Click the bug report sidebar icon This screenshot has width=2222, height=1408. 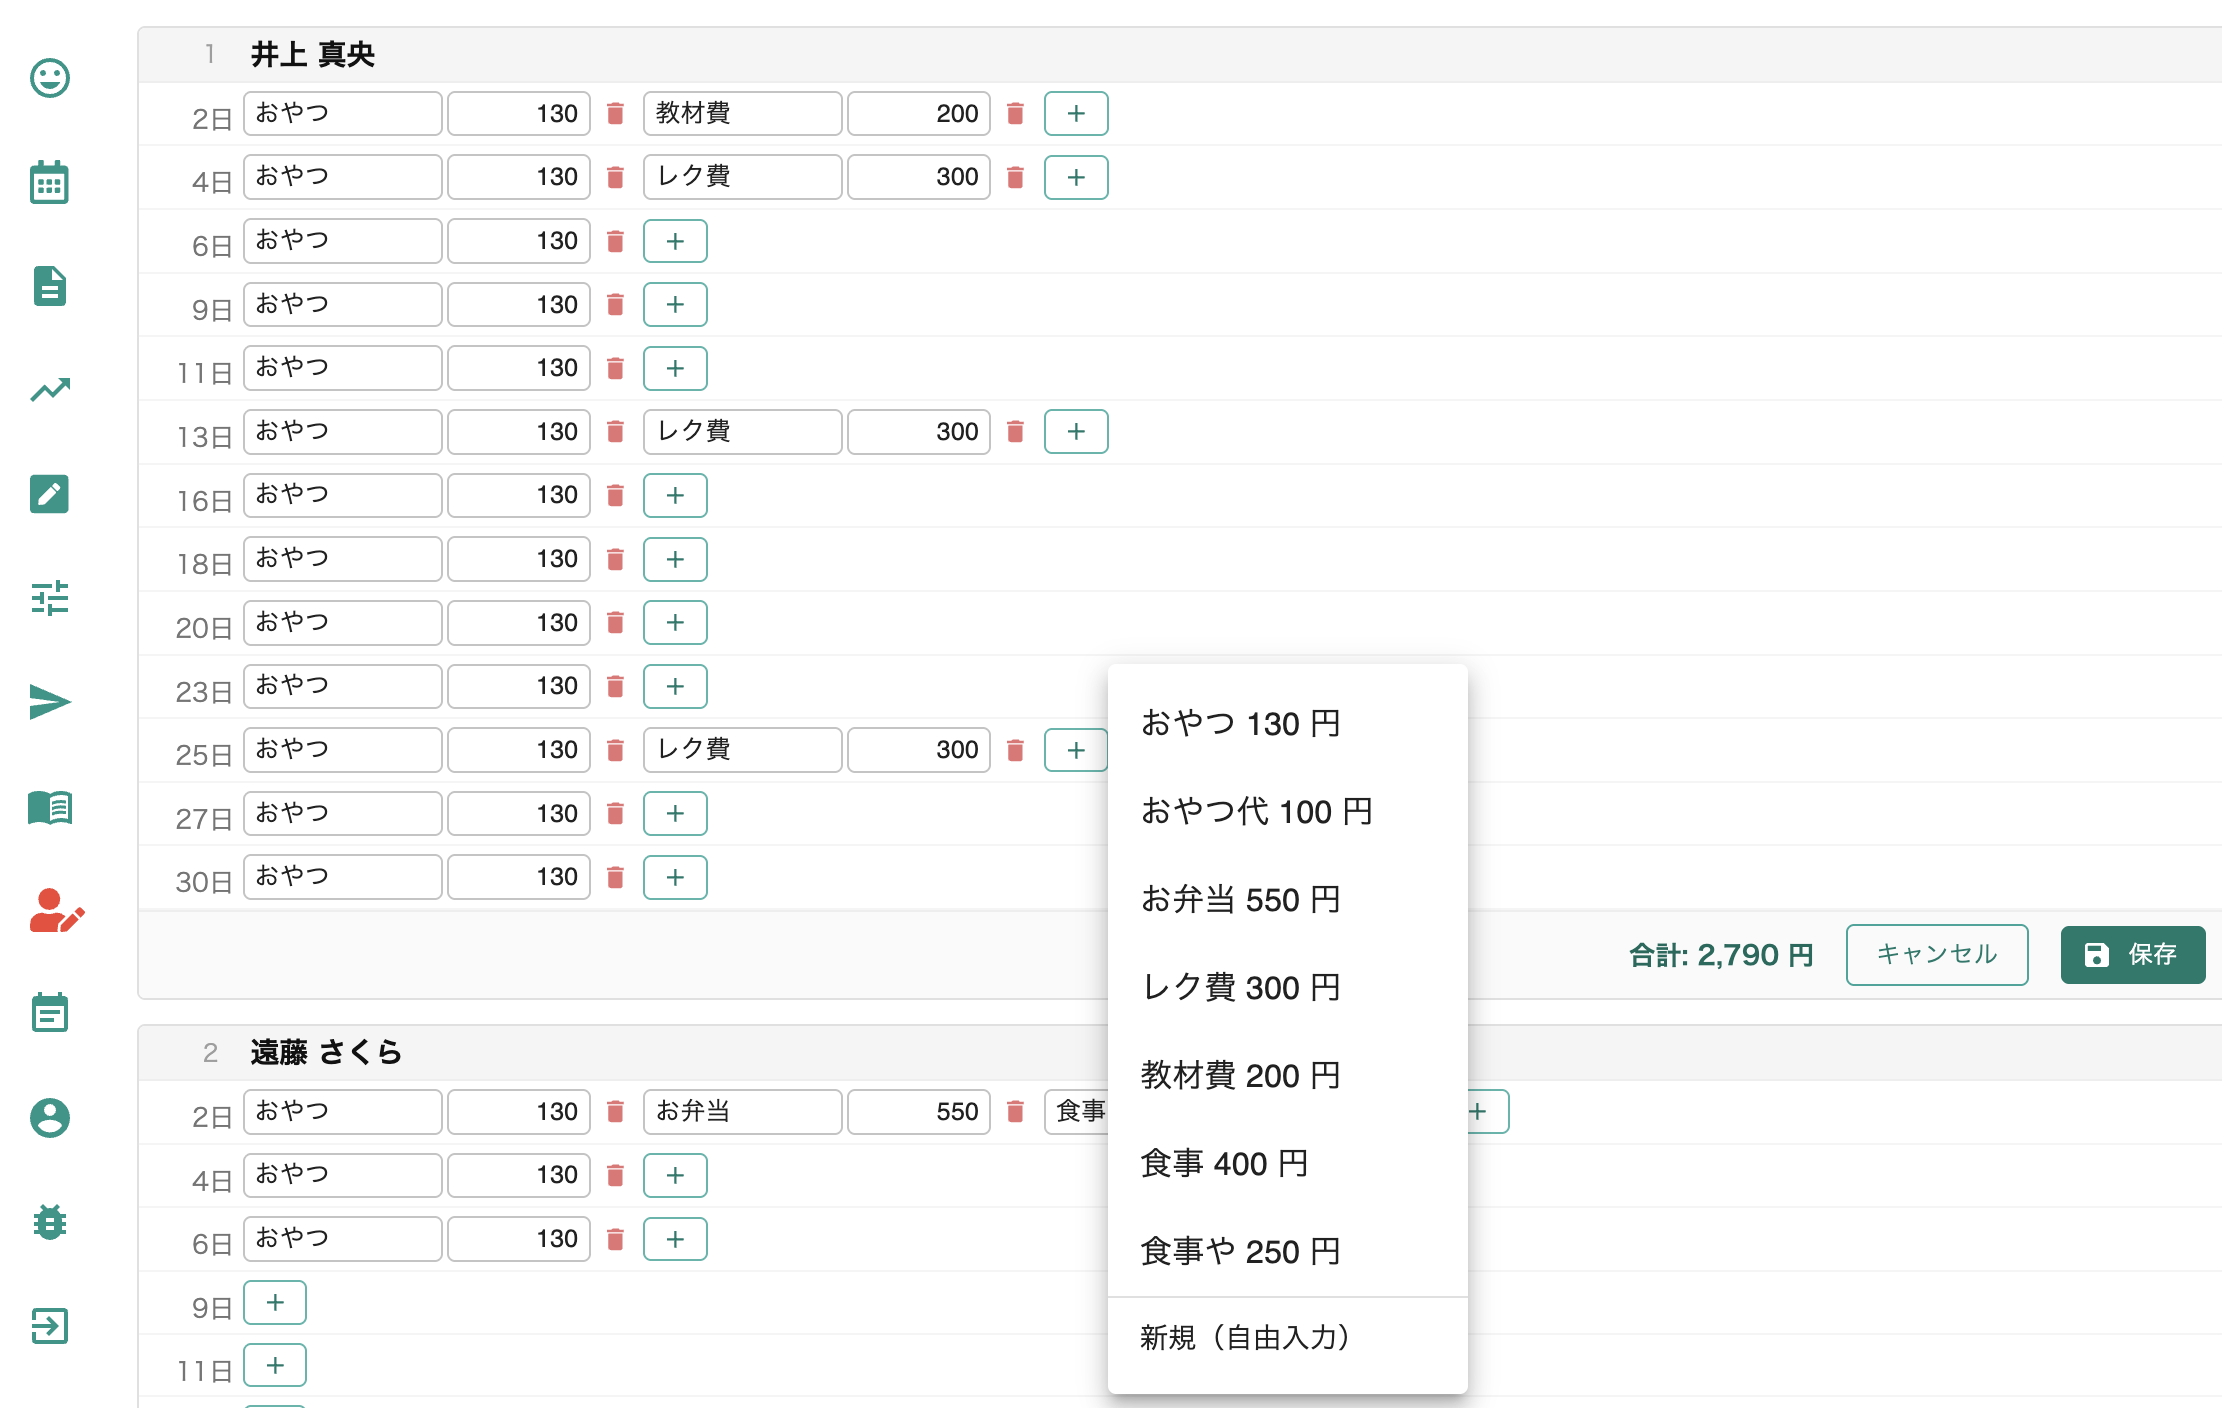(x=49, y=1222)
